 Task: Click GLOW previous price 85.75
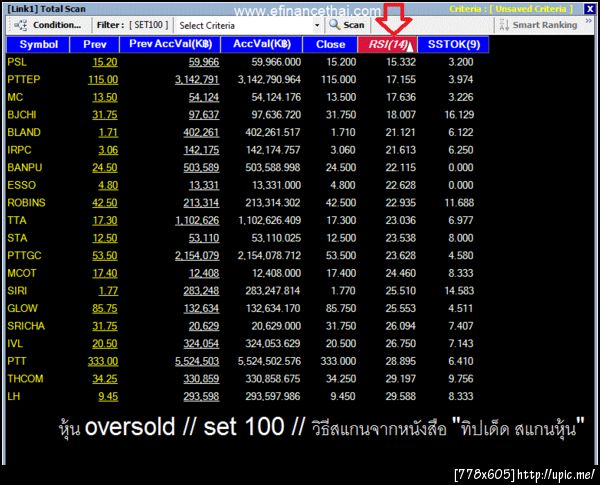(105, 309)
